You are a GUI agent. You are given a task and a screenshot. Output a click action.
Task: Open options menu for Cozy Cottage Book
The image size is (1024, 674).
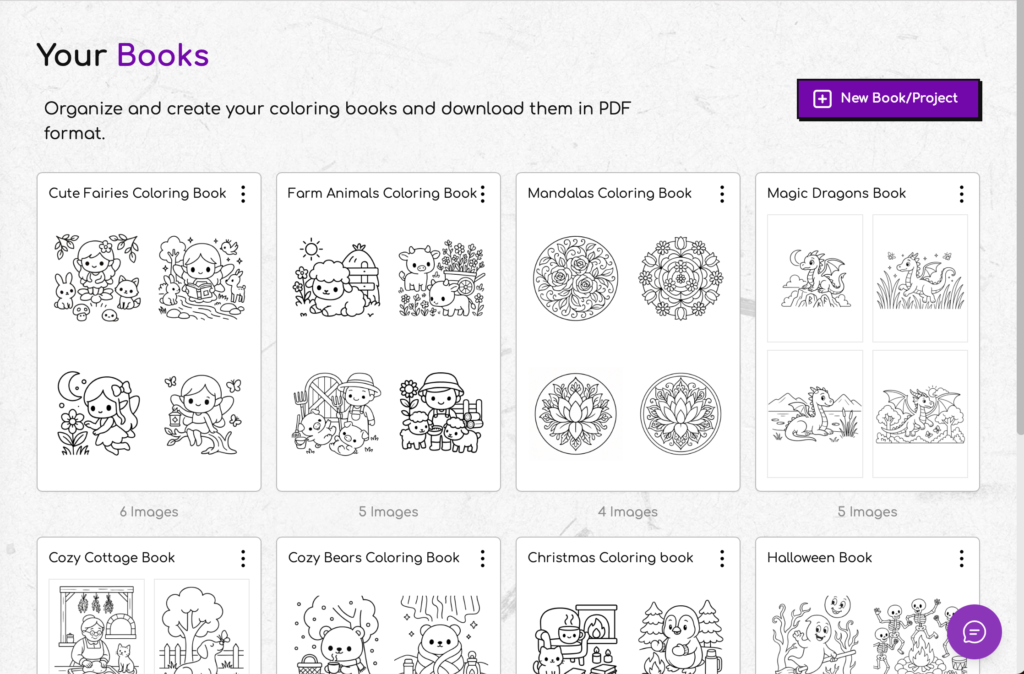[243, 558]
